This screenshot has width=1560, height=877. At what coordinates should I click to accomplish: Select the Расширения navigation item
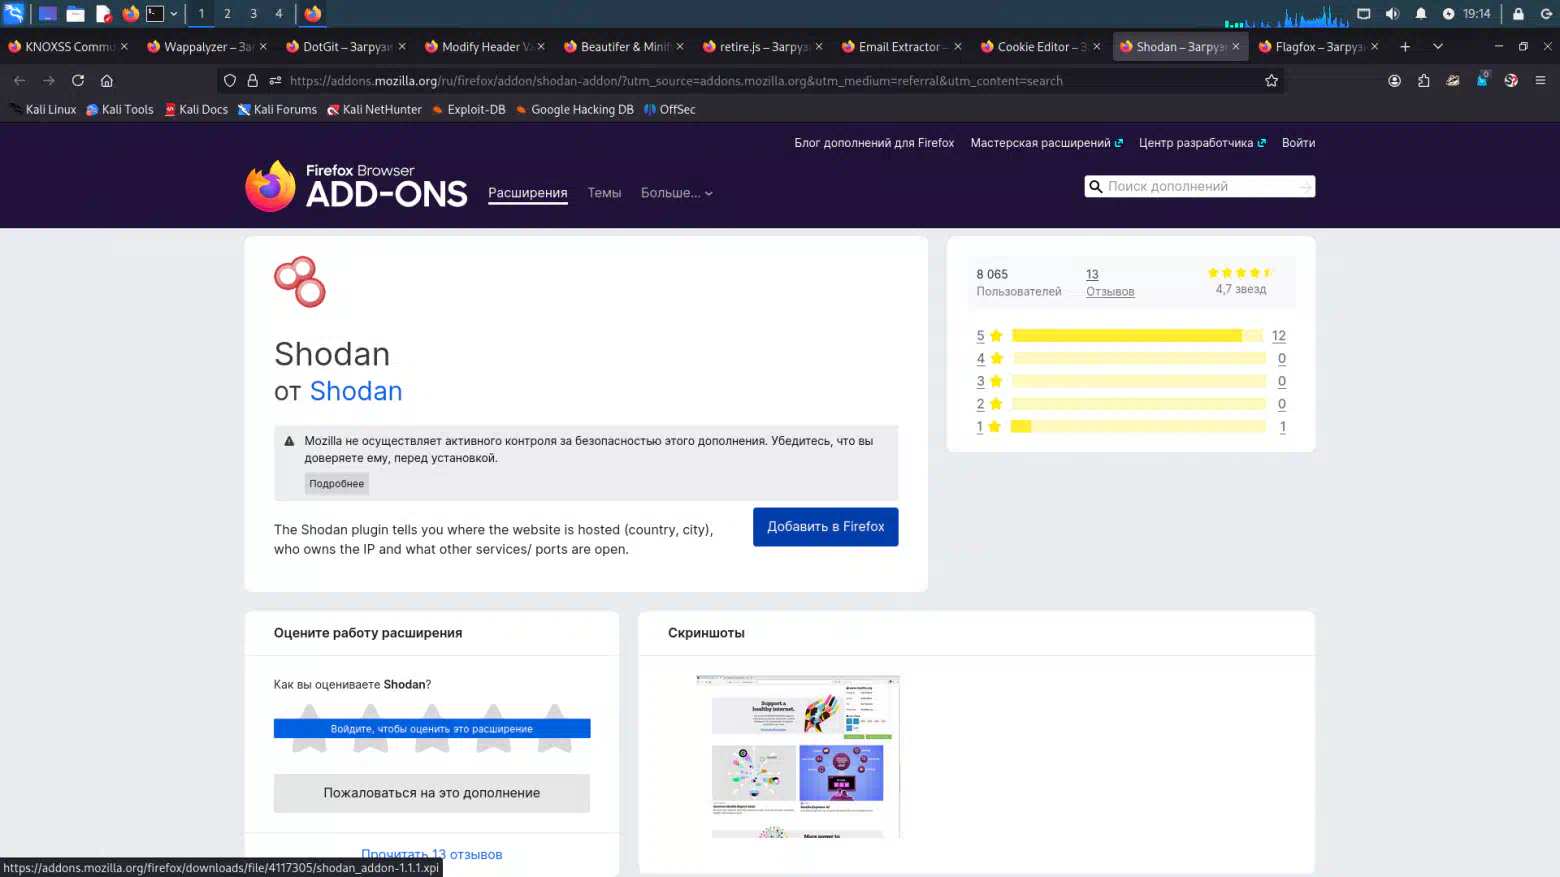(527, 193)
